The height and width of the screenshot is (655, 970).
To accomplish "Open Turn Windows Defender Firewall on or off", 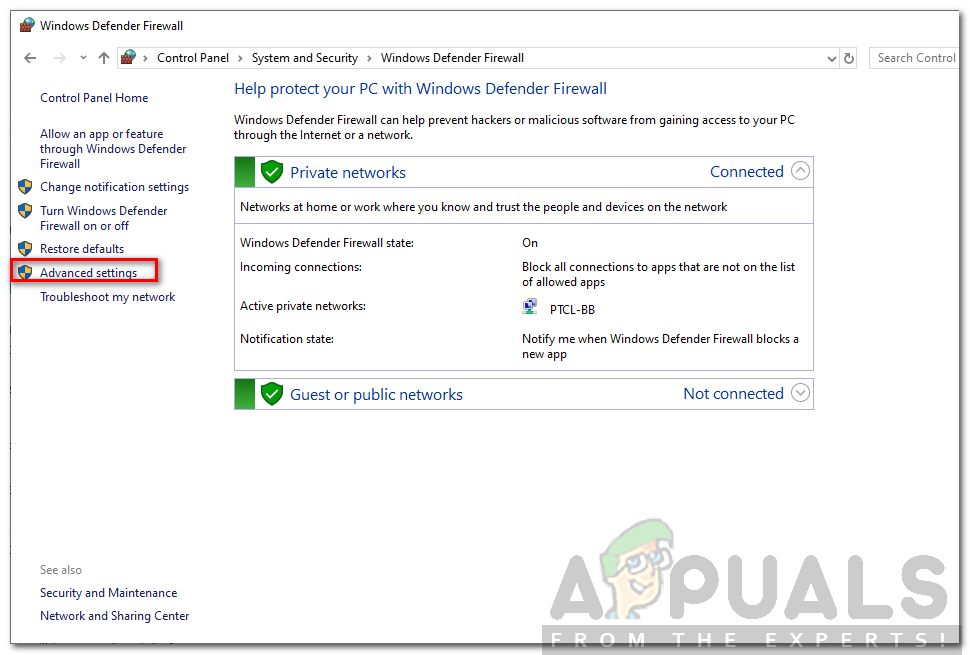I will pyautogui.click(x=103, y=218).
